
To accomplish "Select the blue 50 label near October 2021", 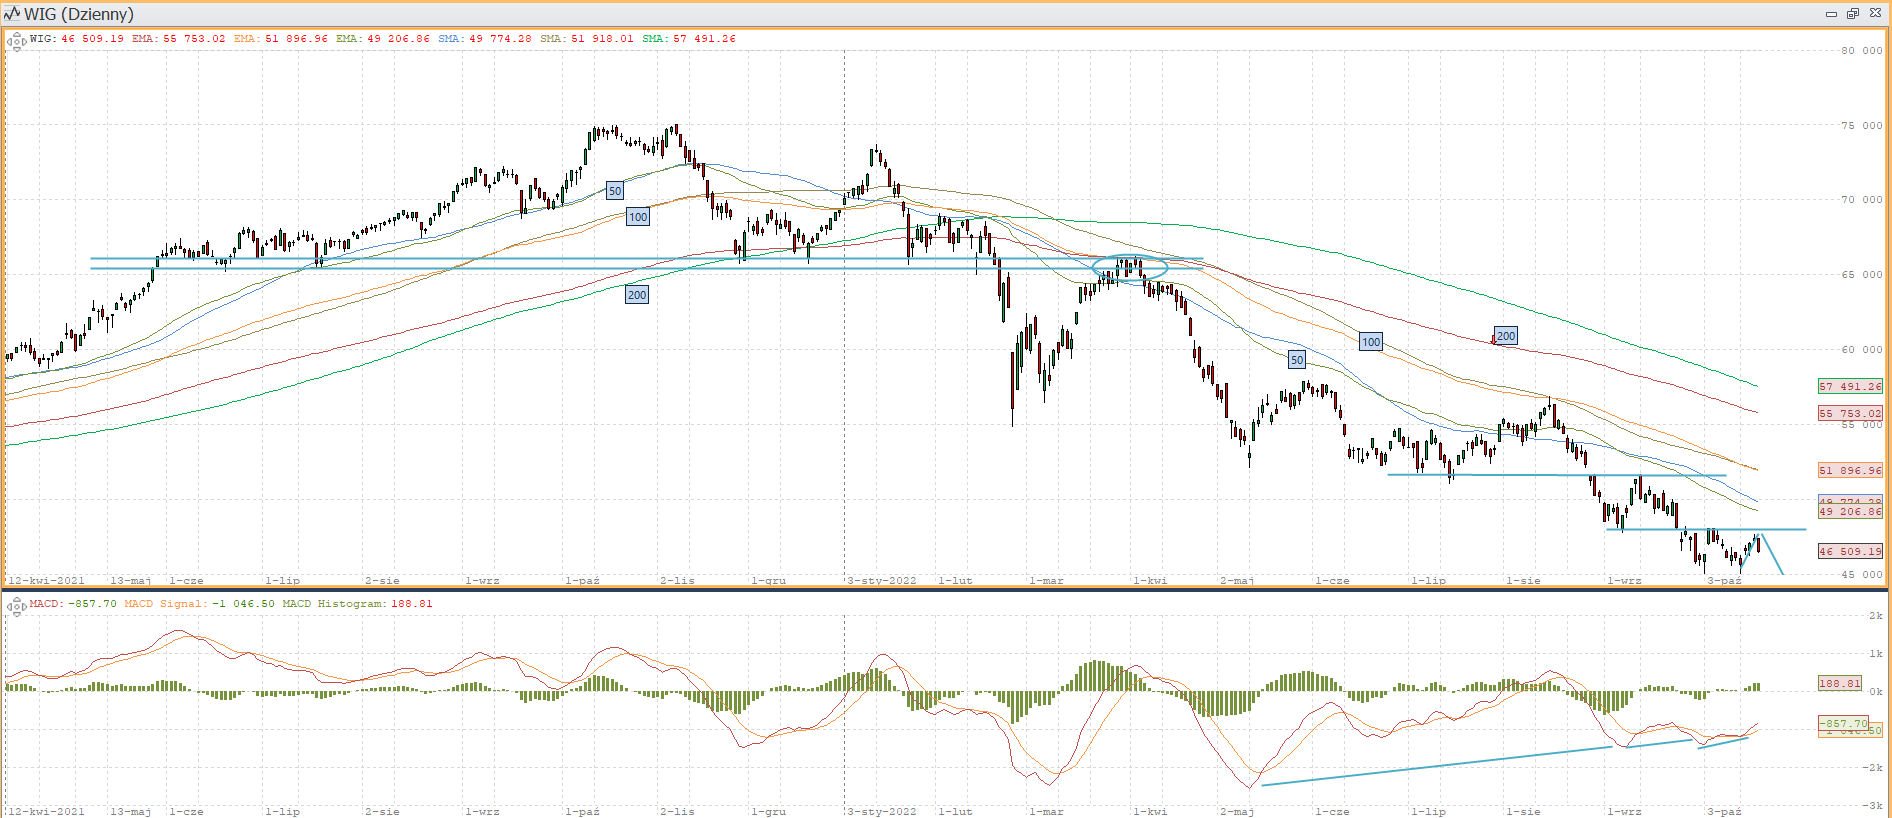I will pos(615,191).
